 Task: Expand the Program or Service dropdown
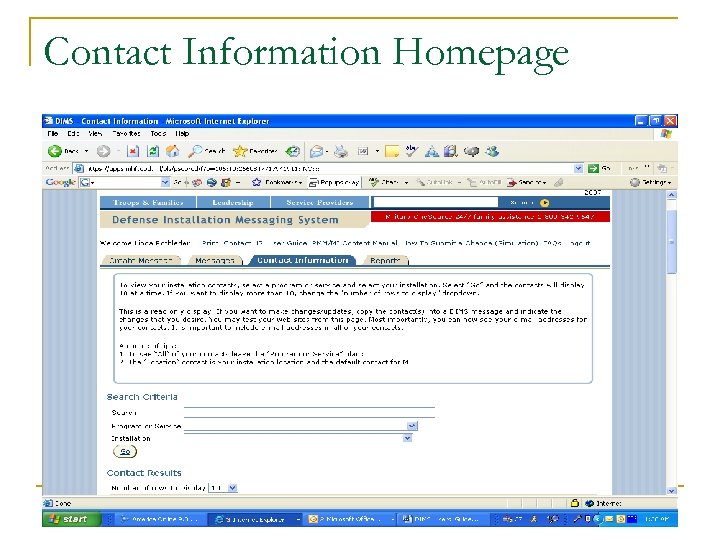pyautogui.click(x=412, y=426)
